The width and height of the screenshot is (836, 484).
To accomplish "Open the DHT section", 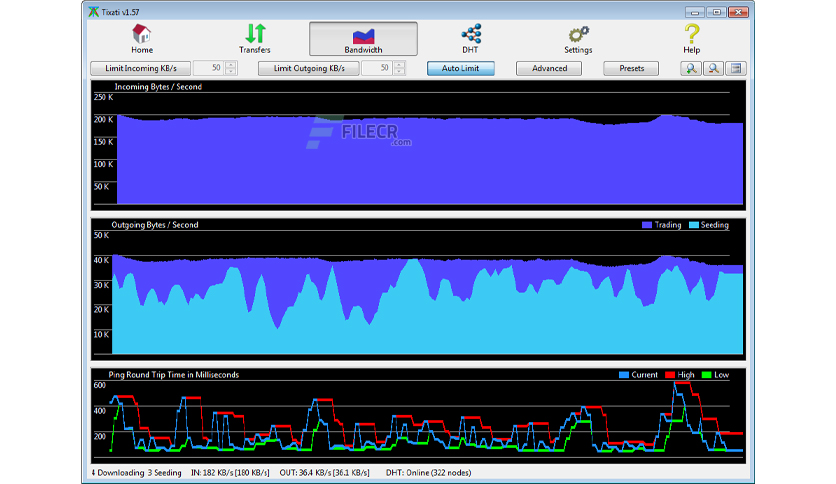I will (x=470, y=39).
